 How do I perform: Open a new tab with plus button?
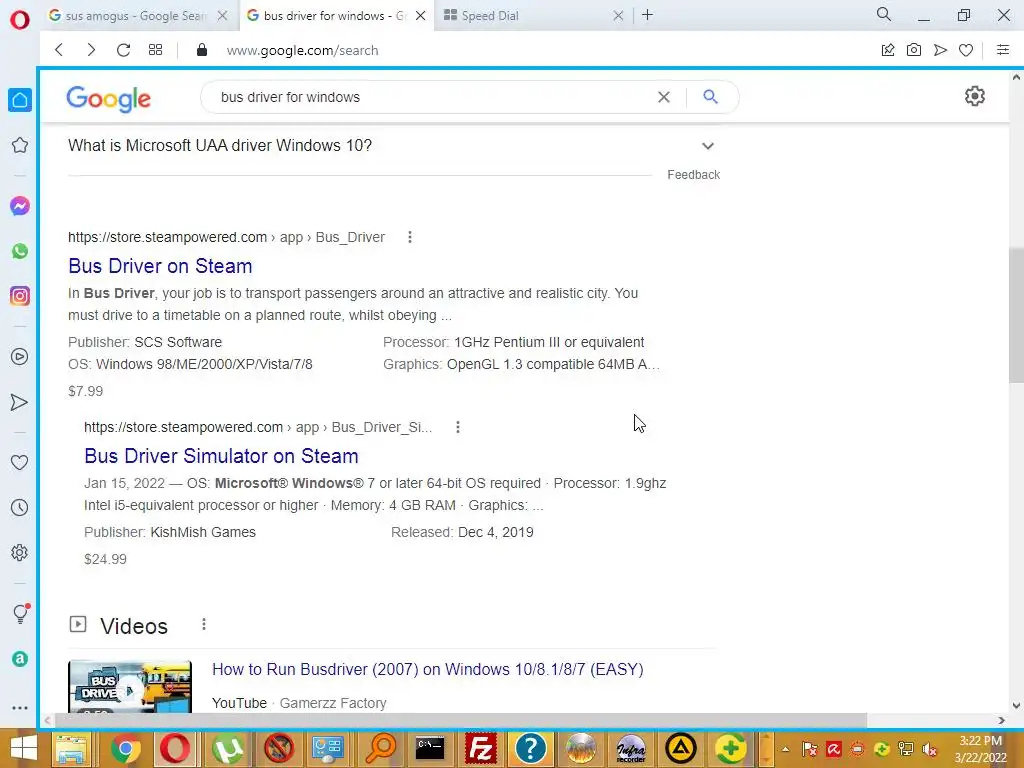tap(647, 15)
